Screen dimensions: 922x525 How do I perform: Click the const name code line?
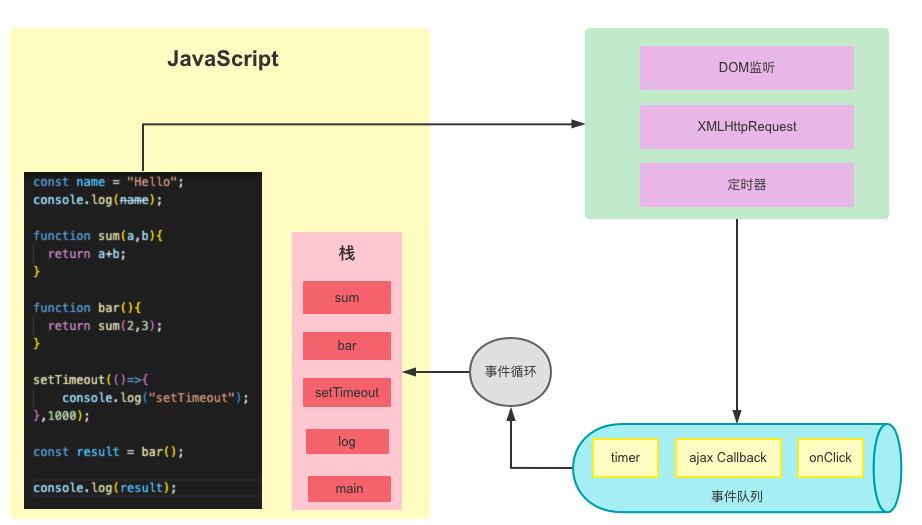(108, 182)
